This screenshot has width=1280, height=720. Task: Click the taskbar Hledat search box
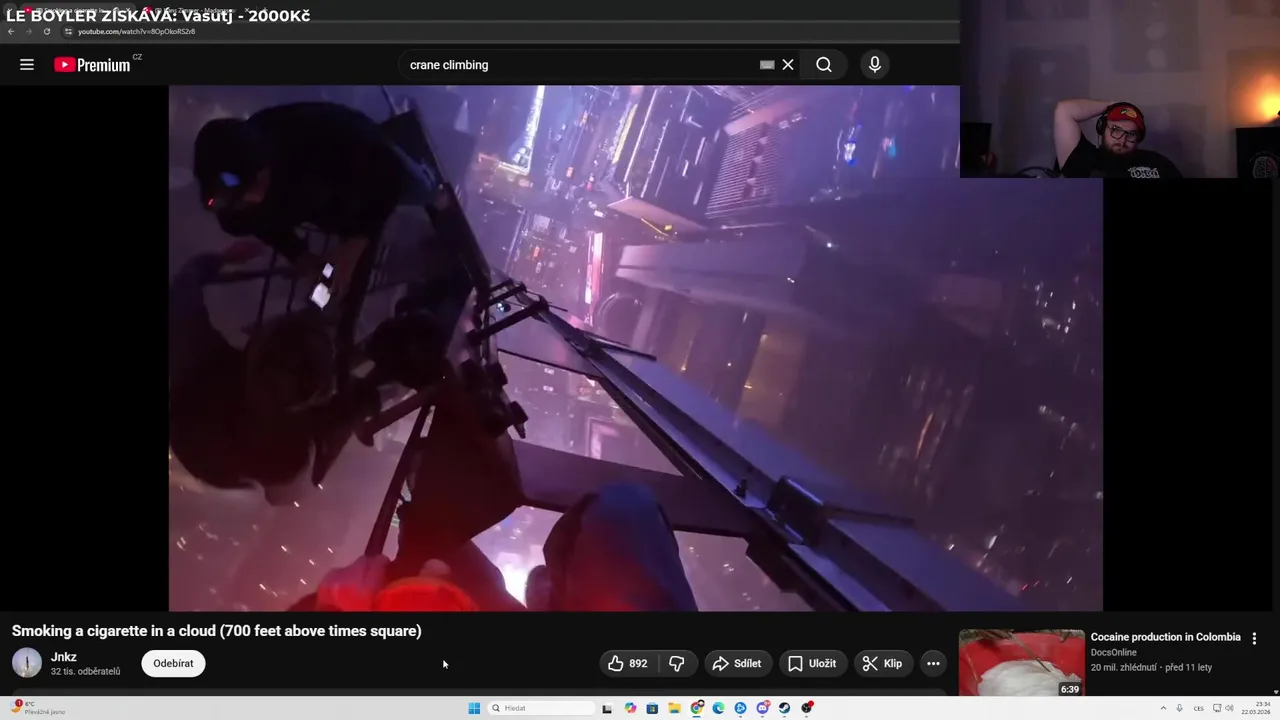(x=541, y=708)
